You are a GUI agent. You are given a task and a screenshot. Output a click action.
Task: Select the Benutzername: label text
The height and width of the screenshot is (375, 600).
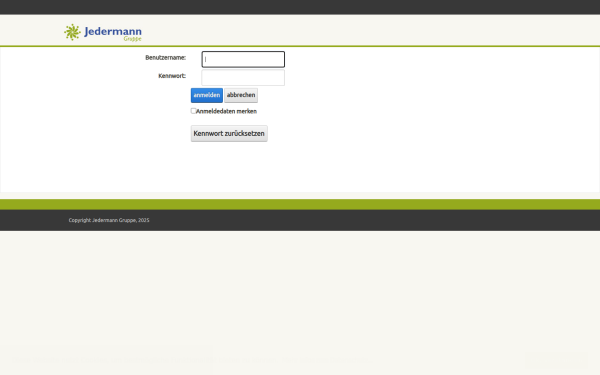(x=166, y=58)
